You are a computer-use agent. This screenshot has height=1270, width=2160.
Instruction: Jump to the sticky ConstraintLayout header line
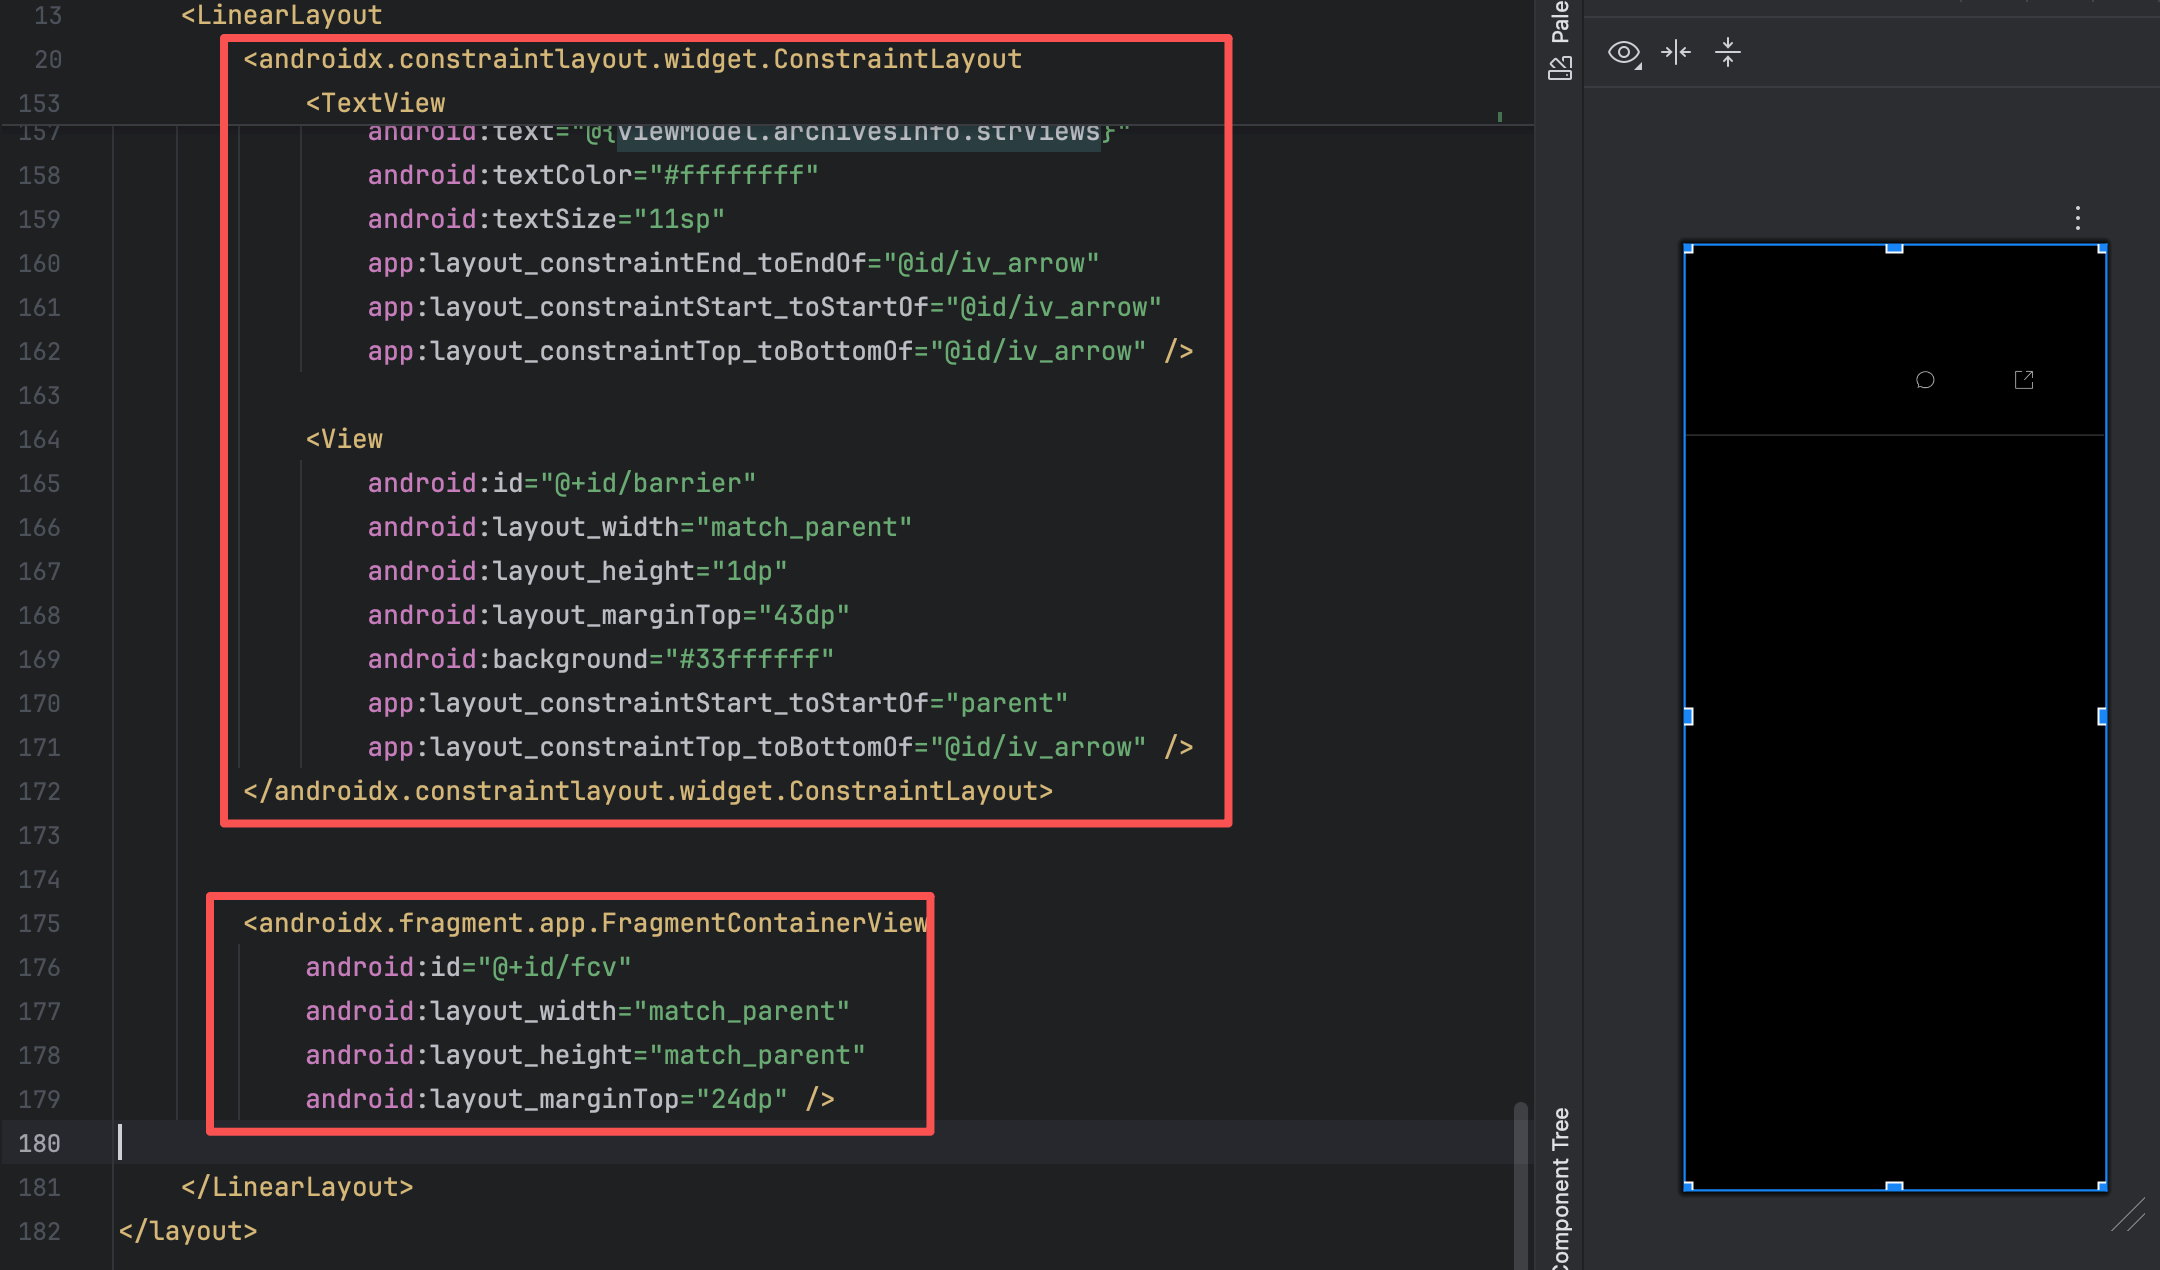point(632,59)
